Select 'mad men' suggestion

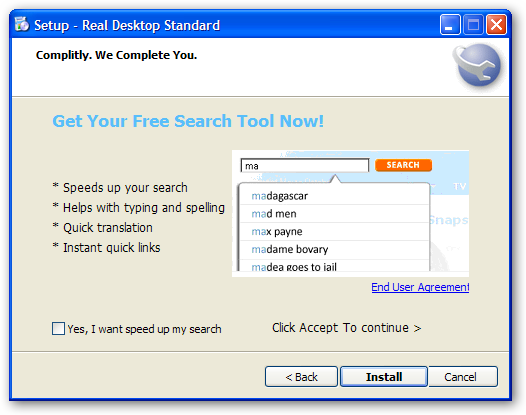pyautogui.click(x=334, y=214)
